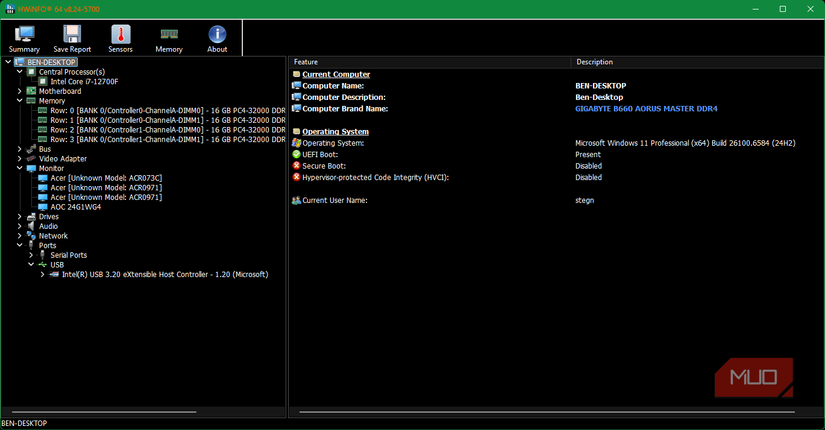This screenshot has height=430, width=825.
Task: Click the Windows 11 Professional build text
Action: click(x=685, y=143)
